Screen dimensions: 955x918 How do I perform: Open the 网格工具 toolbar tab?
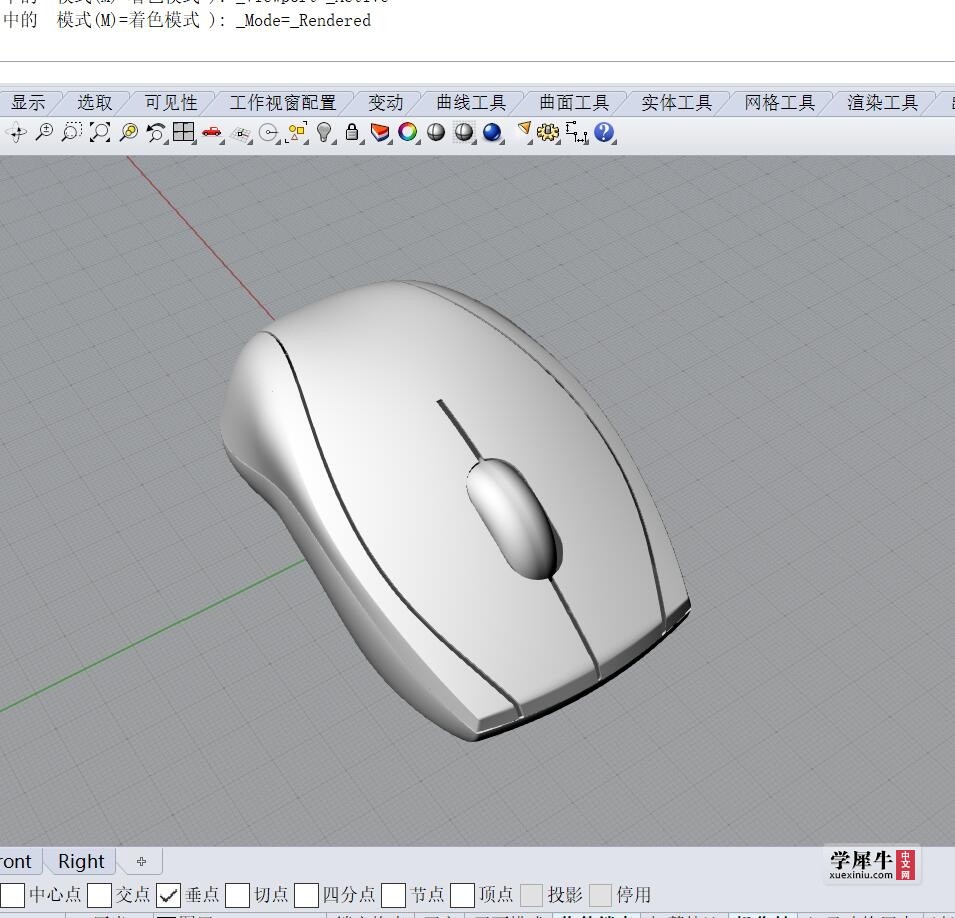pyautogui.click(x=780, y=102)
